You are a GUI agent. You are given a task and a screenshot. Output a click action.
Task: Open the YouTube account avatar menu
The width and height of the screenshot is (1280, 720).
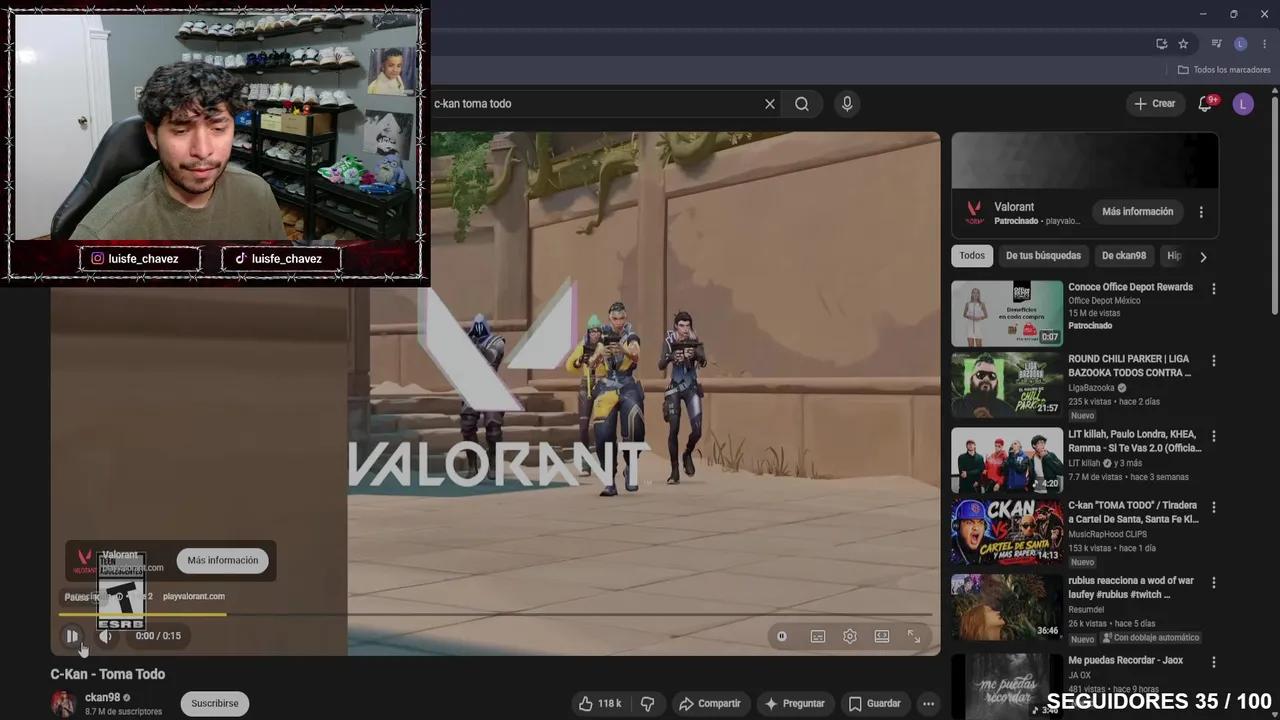coord(1243,104)
